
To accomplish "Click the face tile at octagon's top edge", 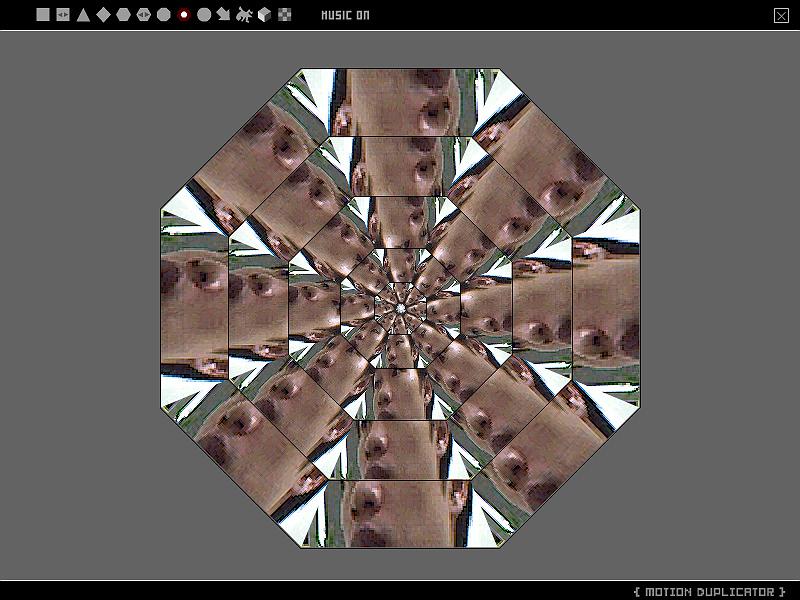I will 400,100.
